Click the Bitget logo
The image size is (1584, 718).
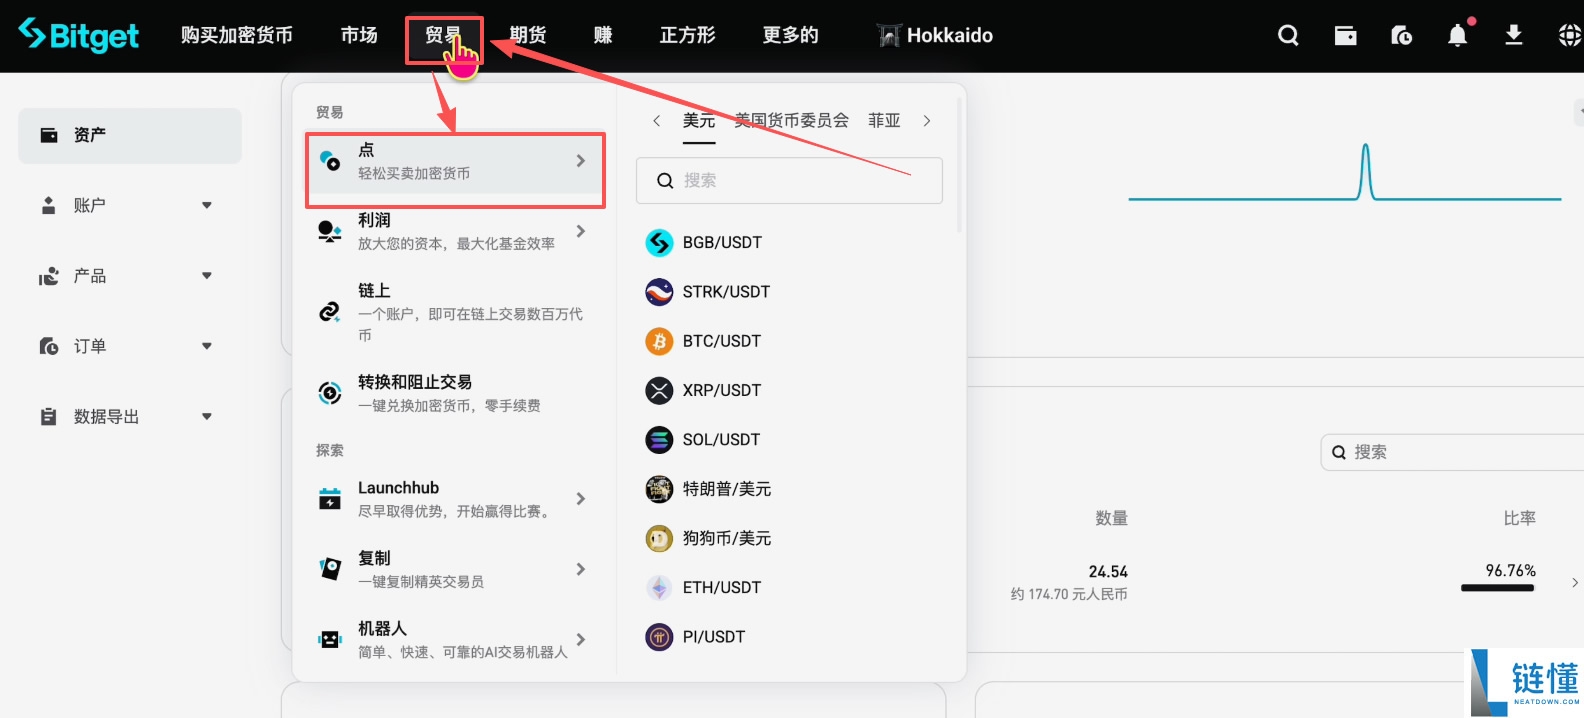(x=78, y=35)
